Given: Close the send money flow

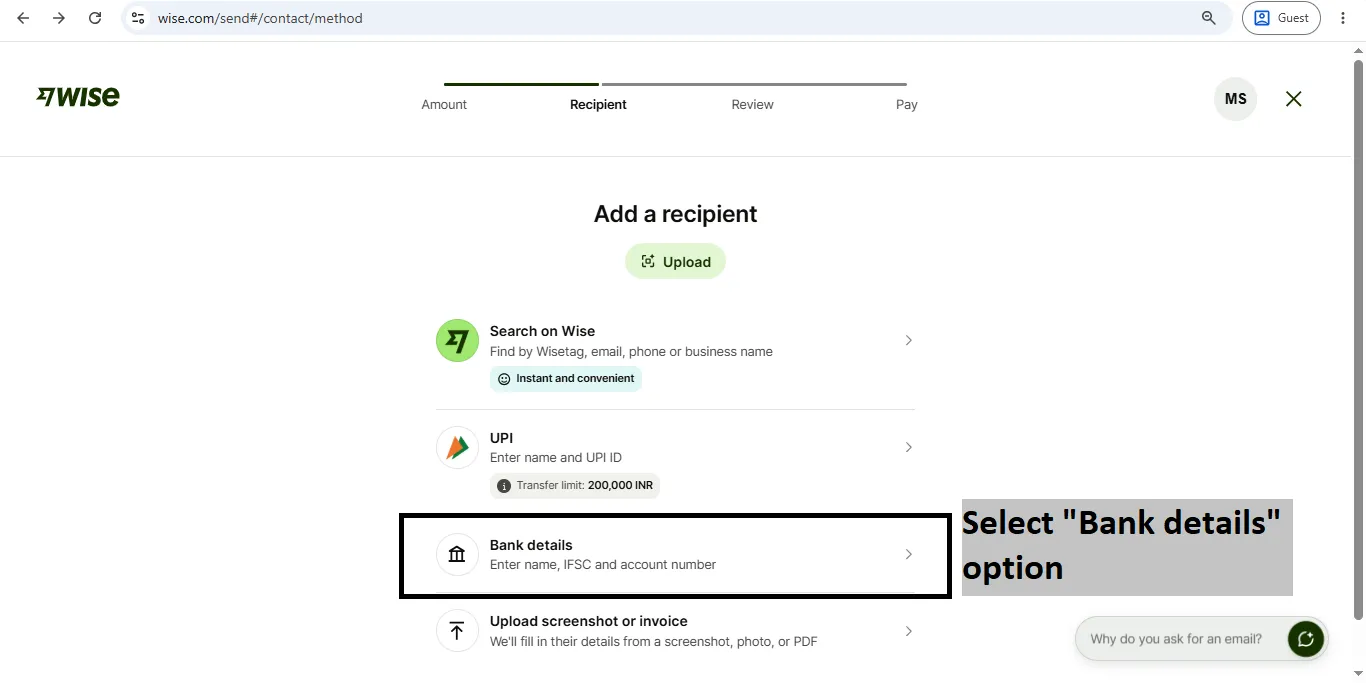Looking at the screenshot, I should [x=1294, y=99].
